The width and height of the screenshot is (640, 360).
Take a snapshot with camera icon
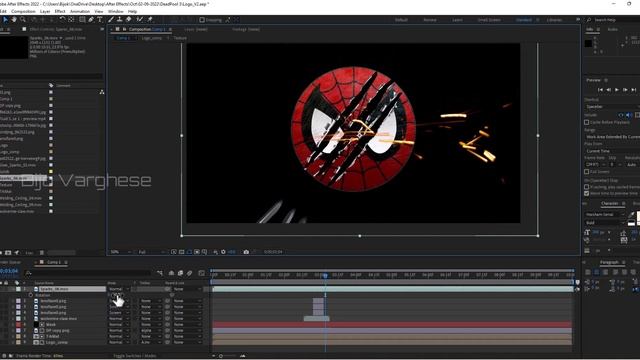pyautogui.click(x=246, y=252)
